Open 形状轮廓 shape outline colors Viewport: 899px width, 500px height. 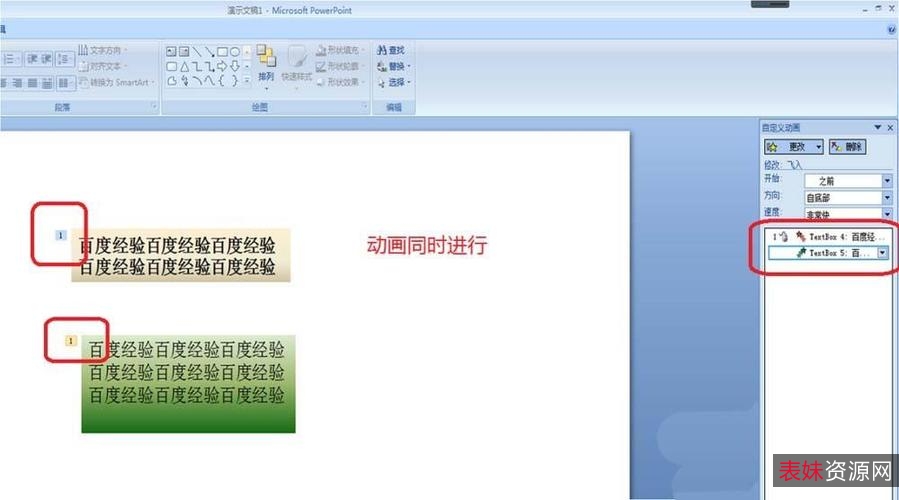pos(341,66)
